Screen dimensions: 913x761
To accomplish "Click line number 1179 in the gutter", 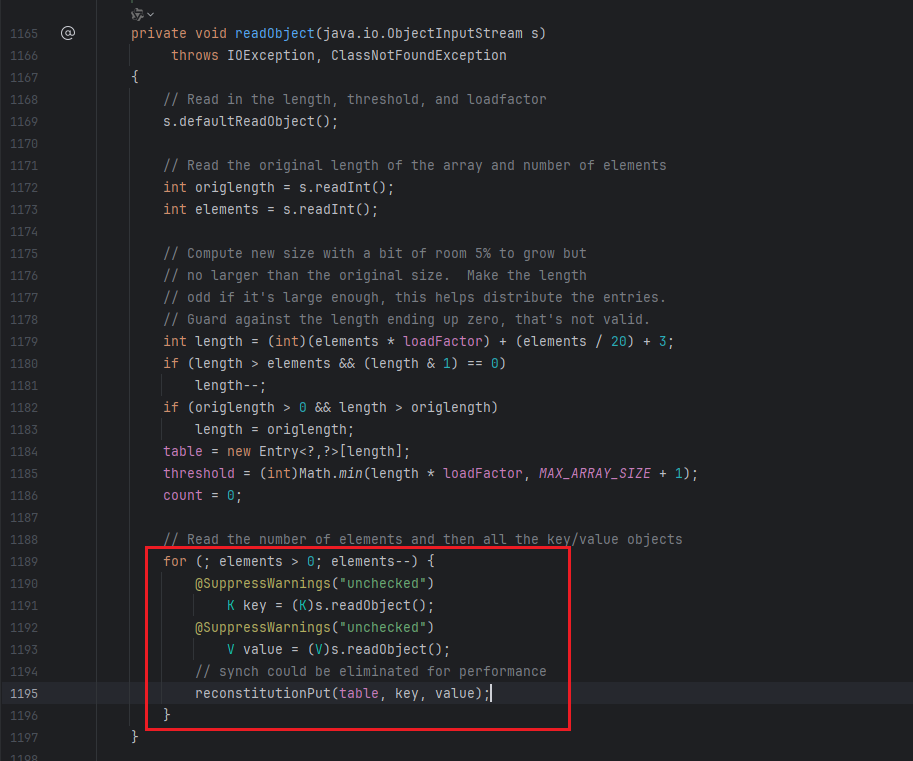I will pos(24,342).
